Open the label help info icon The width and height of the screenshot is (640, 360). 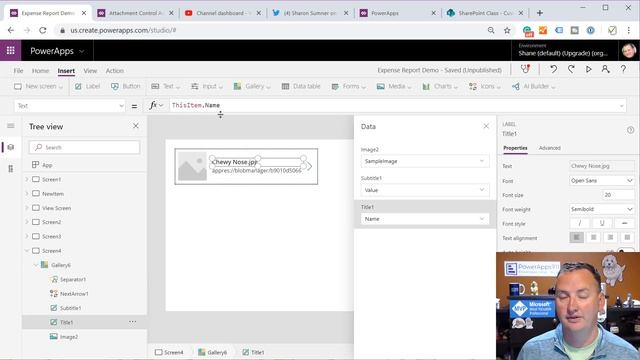tap(630, 130)
